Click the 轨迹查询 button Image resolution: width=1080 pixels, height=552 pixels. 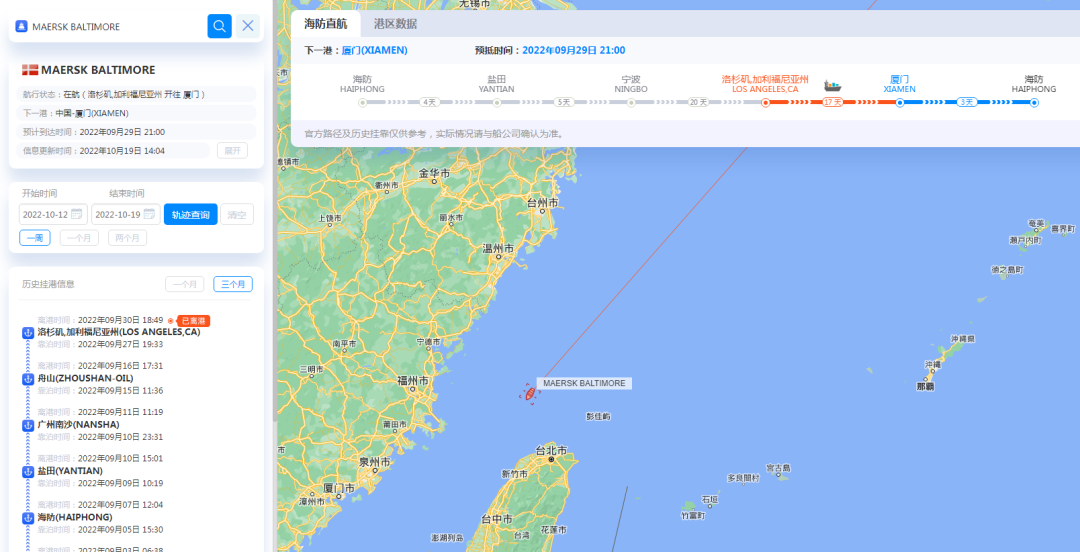click(191, 214)
